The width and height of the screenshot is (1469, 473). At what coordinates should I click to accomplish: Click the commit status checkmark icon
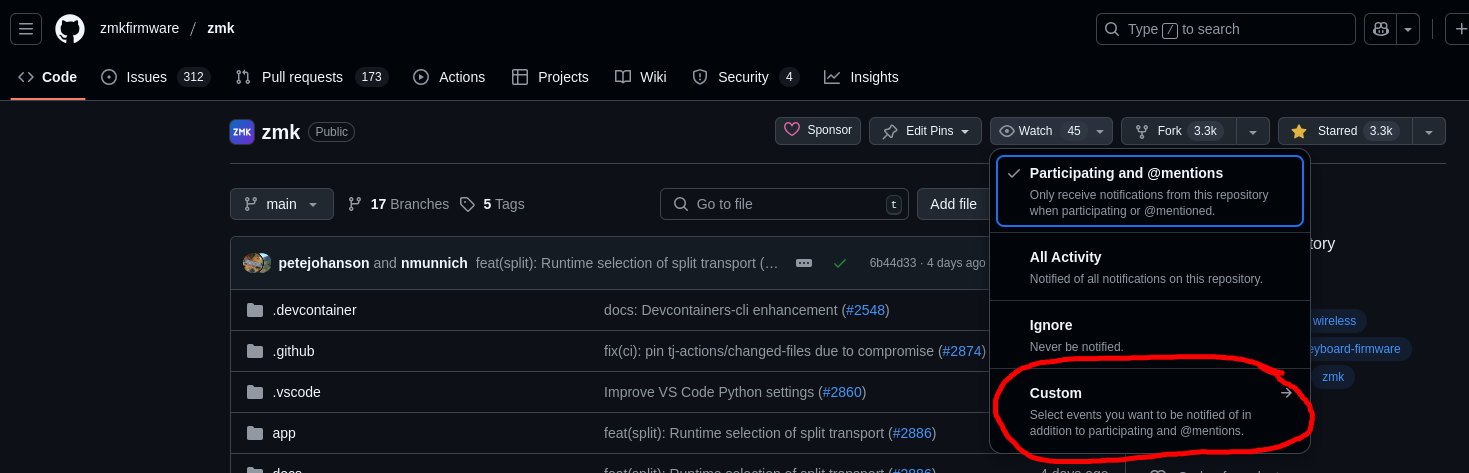tap(840, 263)
